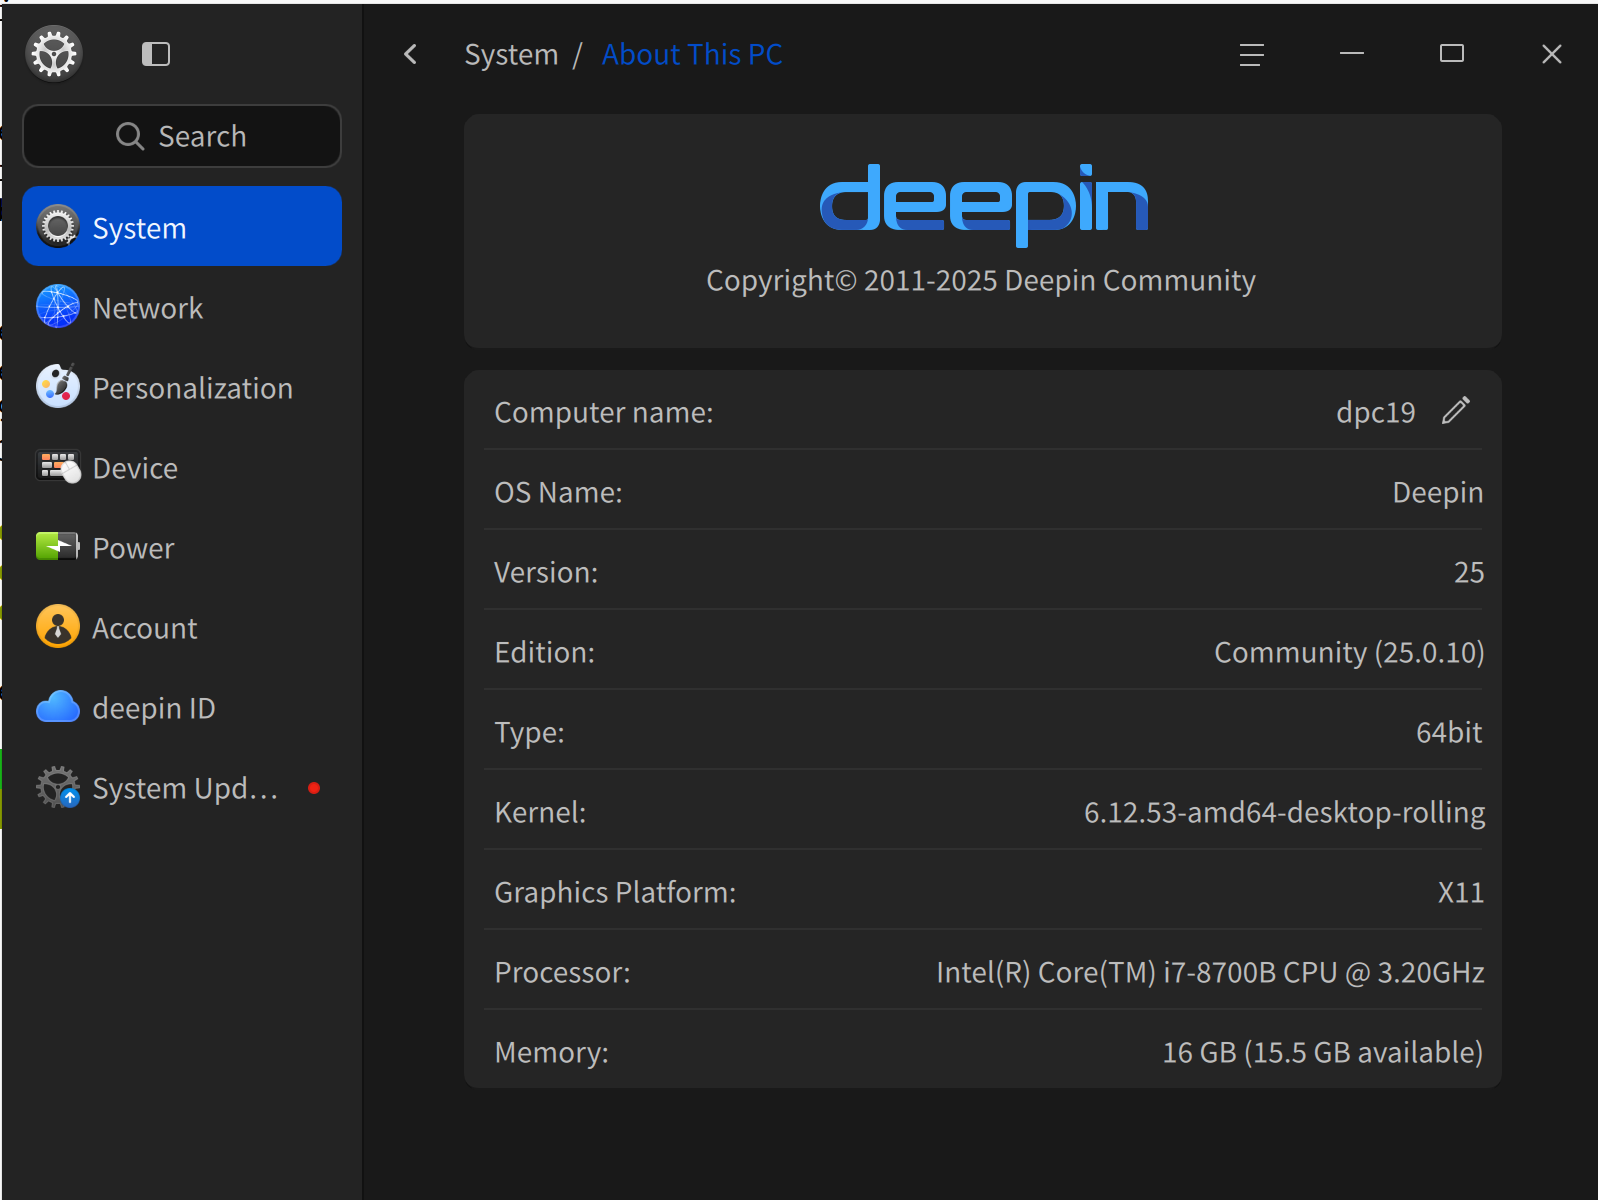Click the System breadcrumb link
Screen dimensions: 1598x1200
[x=511, y=55]
